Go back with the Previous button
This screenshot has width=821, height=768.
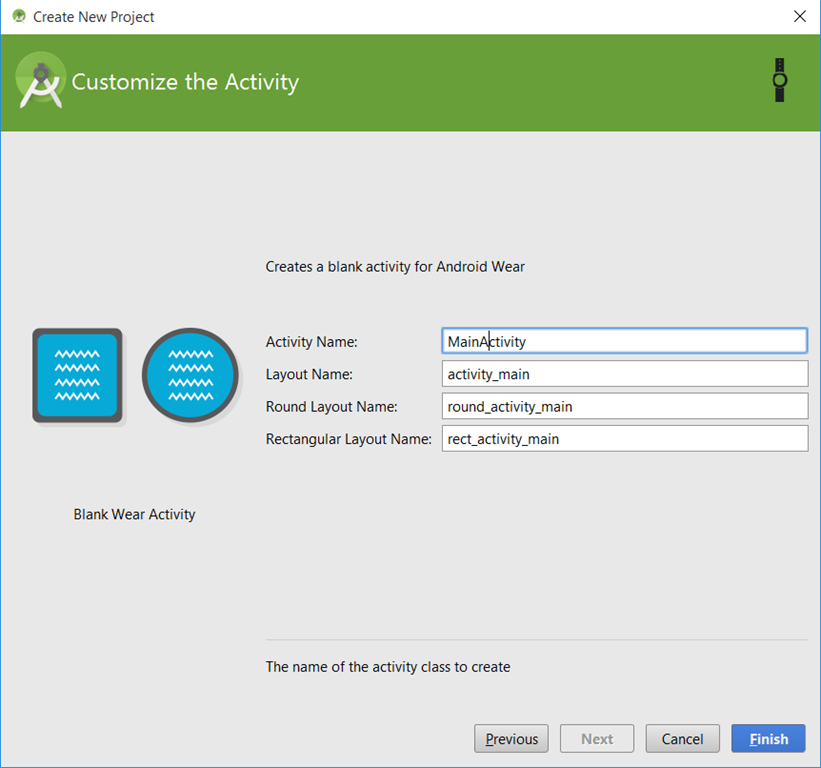511,739
